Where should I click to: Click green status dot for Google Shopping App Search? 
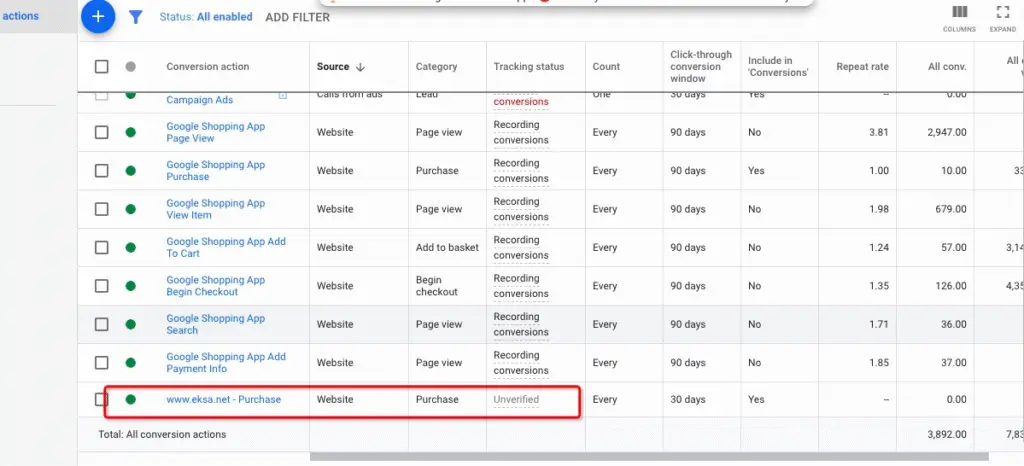click(130, 324)
